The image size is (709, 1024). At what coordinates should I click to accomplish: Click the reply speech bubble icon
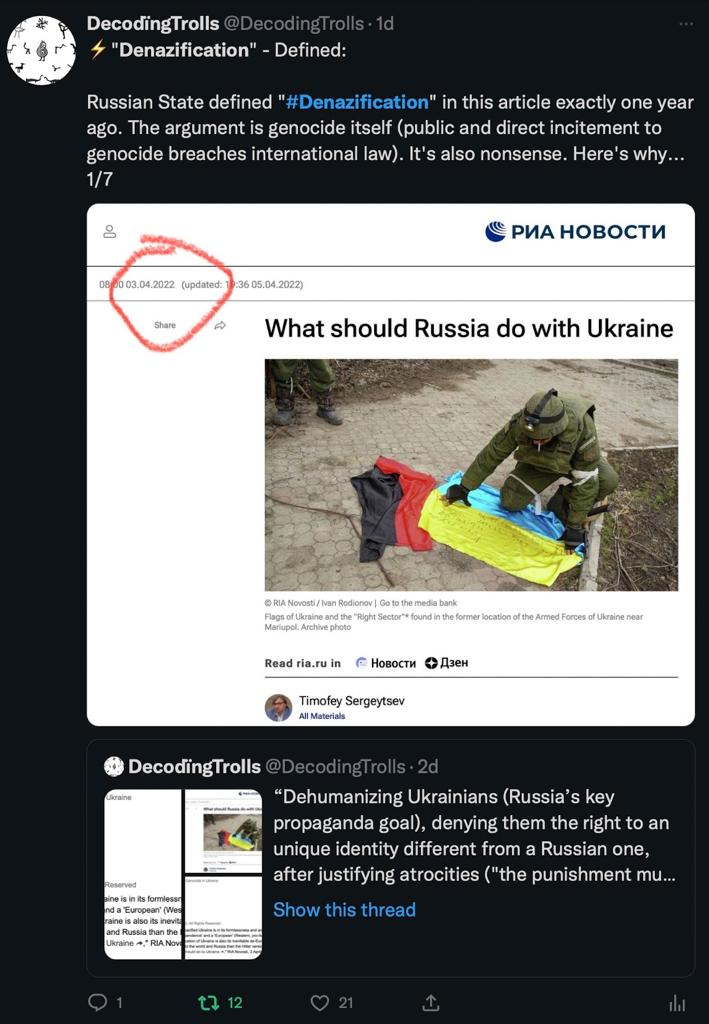click(x=97, y=1002)
